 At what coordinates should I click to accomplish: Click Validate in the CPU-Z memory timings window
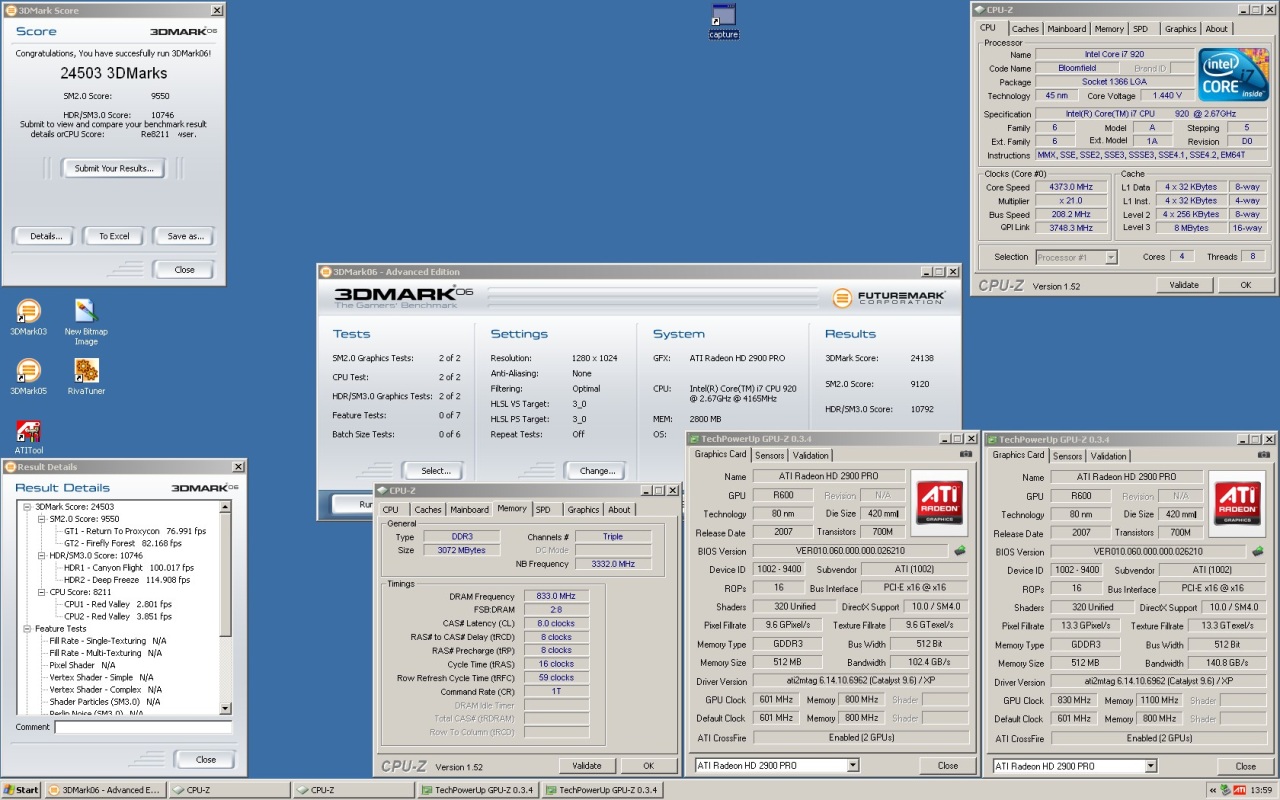[x=587, y=766]
